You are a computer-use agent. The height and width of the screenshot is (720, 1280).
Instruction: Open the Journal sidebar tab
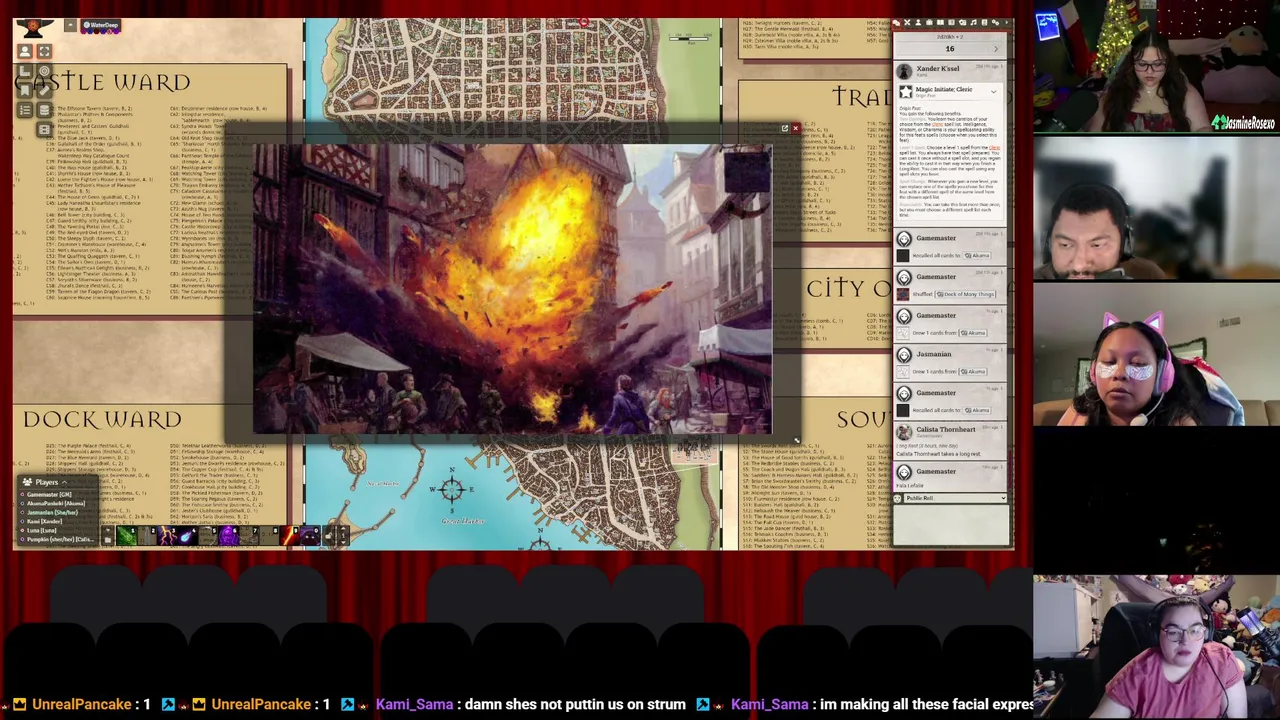point(940,23)
